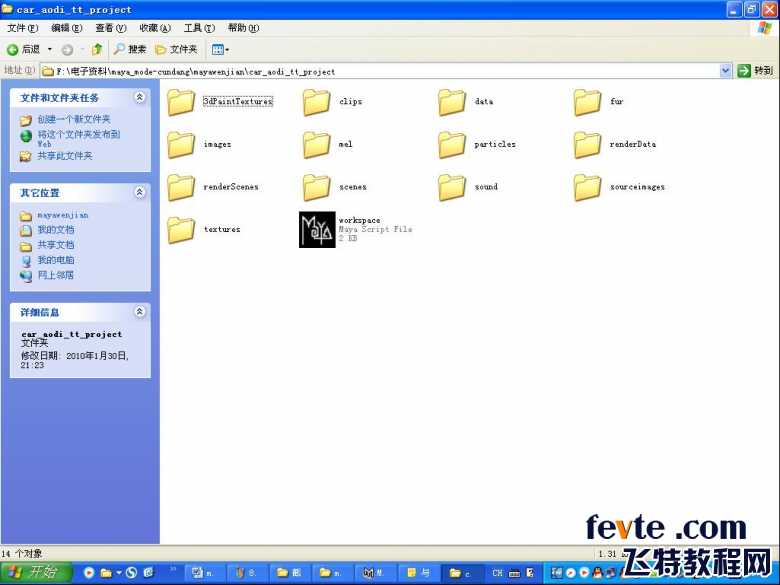
Task: Open the back history dropdown arrow
Action: point(49,49)
